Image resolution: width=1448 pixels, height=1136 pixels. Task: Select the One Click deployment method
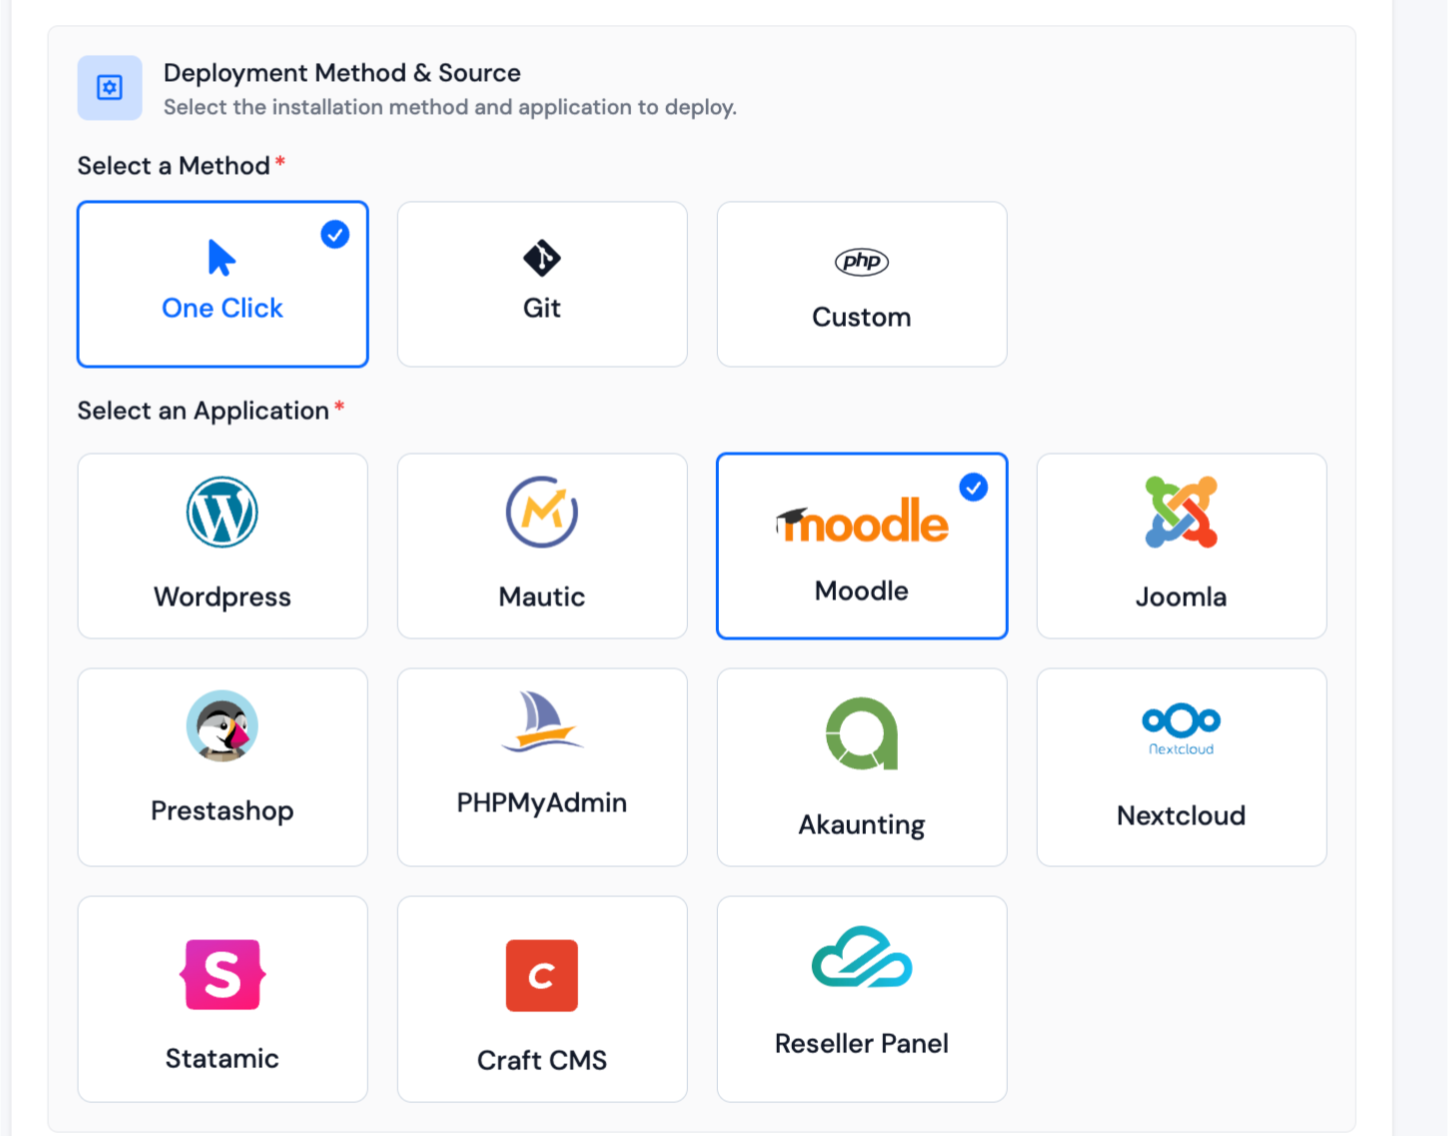222,283
